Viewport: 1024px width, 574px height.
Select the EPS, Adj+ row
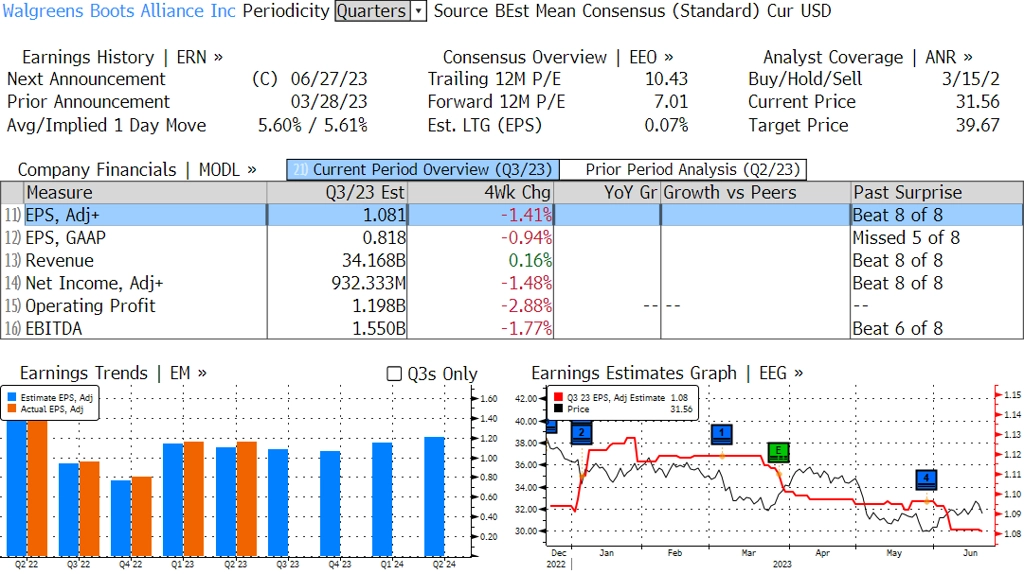tap(512, 215)
